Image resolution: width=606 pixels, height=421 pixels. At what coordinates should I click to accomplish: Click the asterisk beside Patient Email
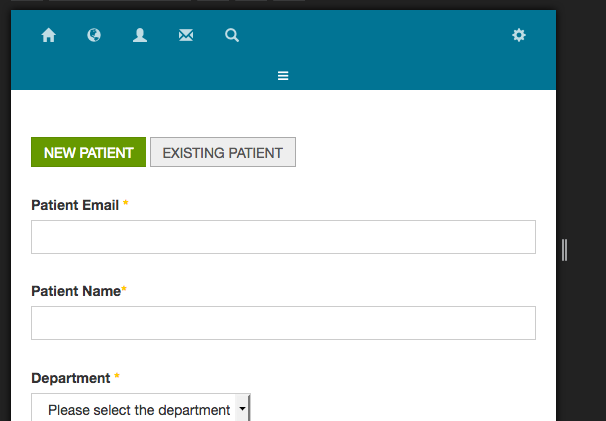pos(125,203)
